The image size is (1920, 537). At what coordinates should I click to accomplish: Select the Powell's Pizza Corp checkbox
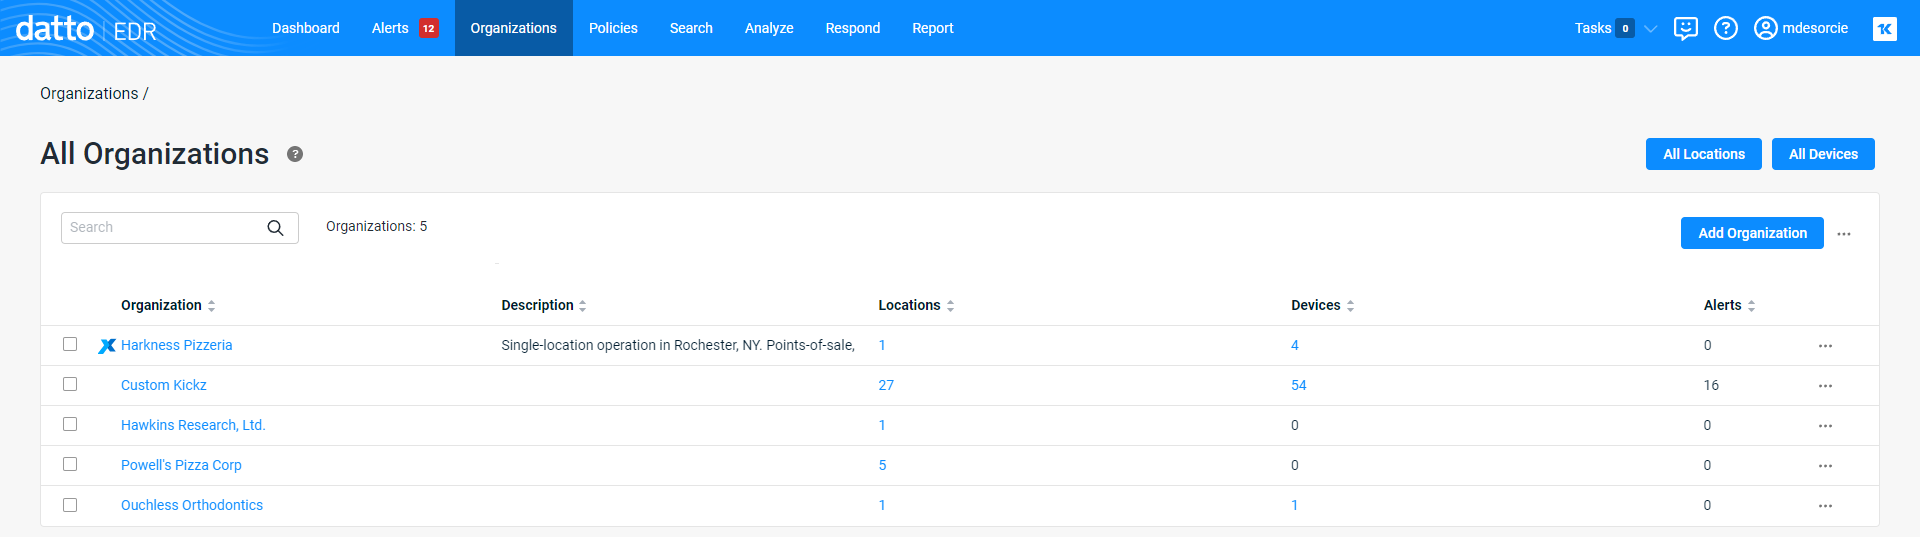point(70,464)
